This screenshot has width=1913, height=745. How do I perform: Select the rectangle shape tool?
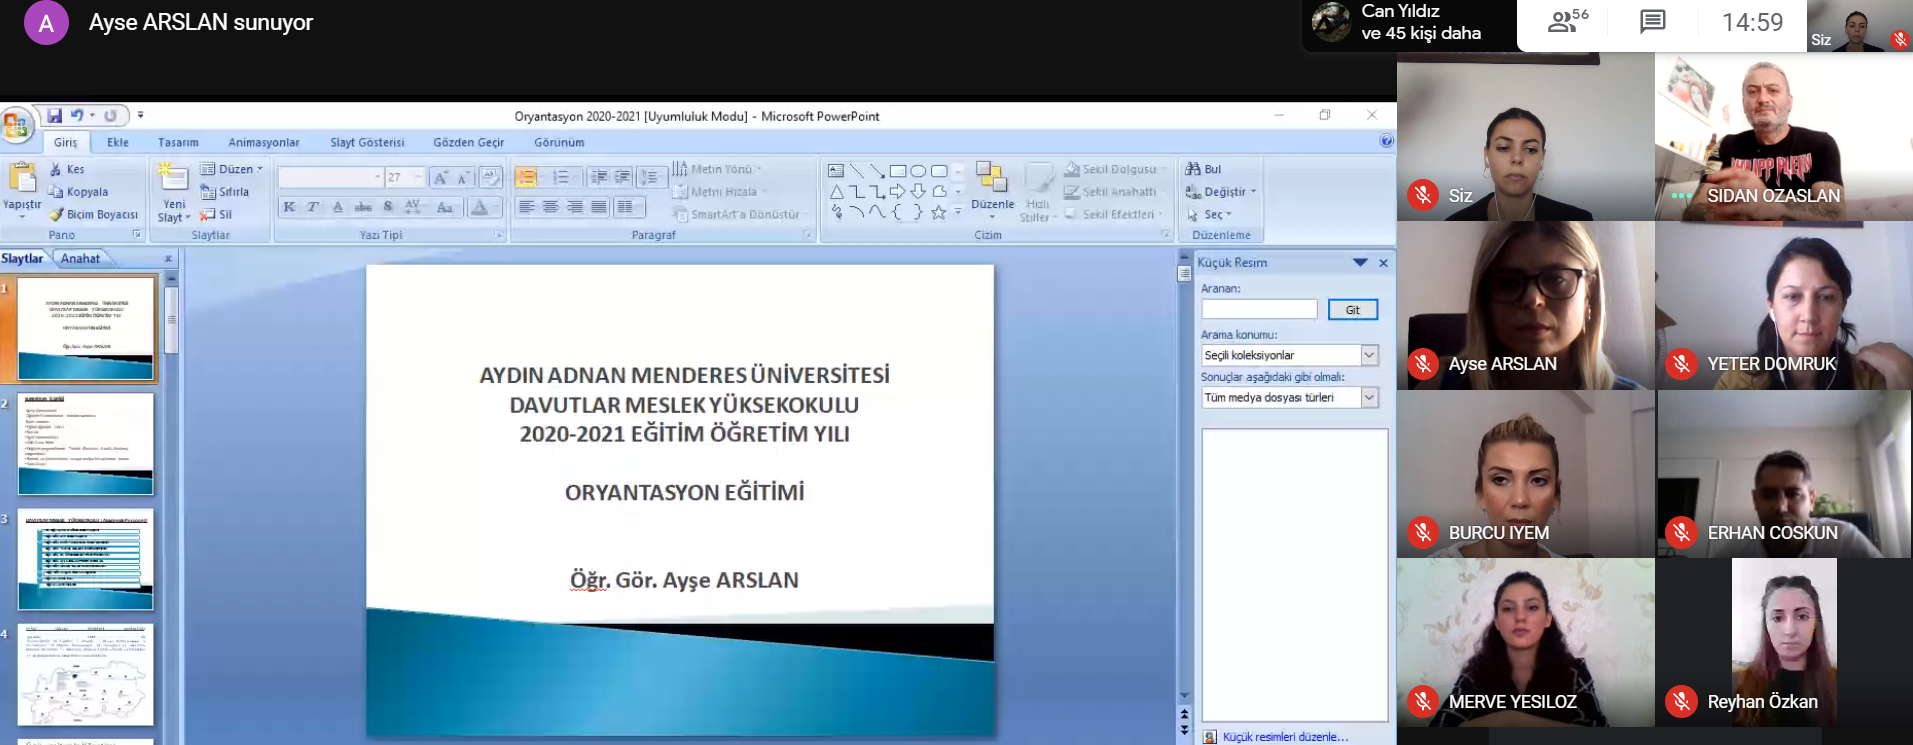click(897, 171)
